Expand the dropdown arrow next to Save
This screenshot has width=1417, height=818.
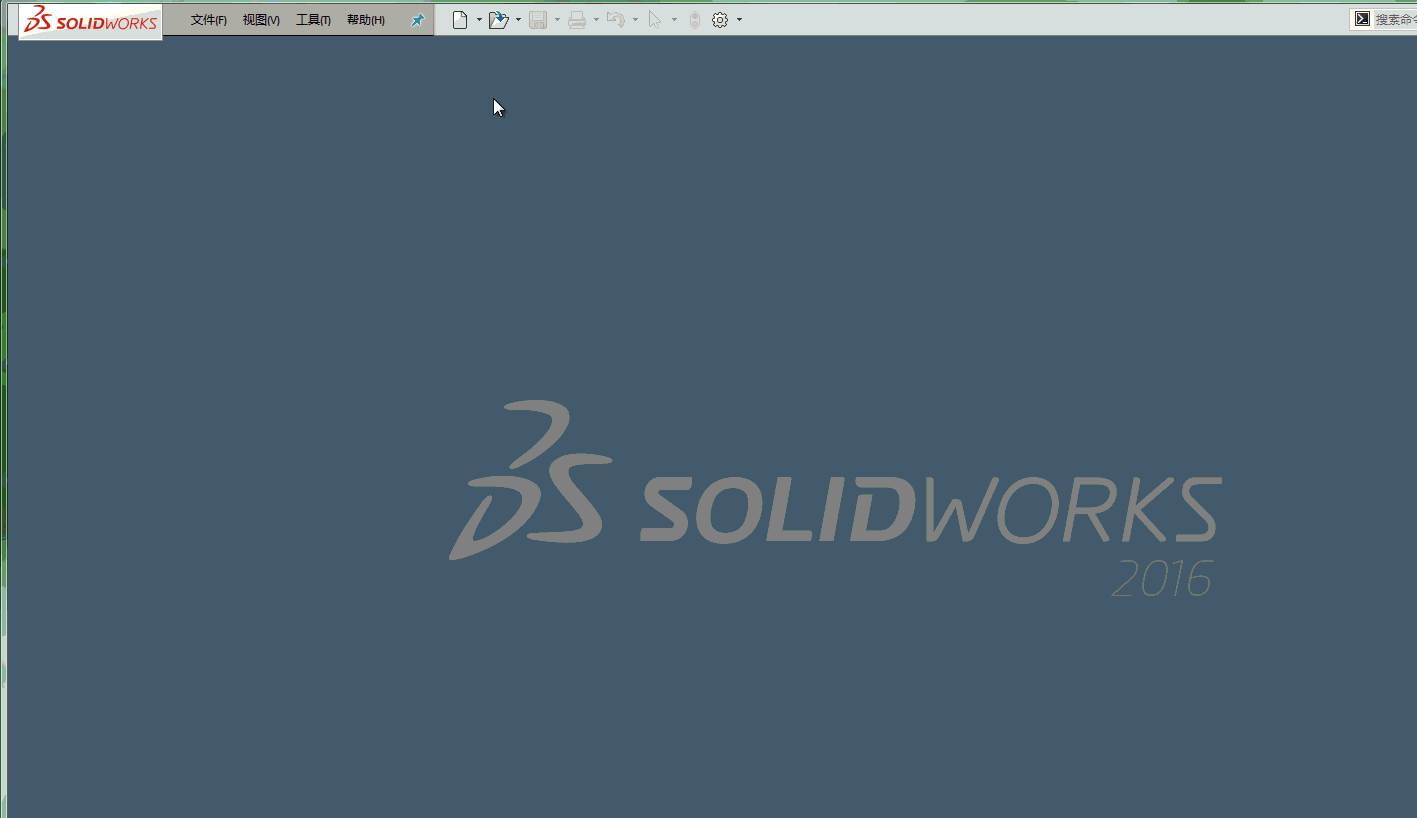pyautogui.click(x=557, y=20)
